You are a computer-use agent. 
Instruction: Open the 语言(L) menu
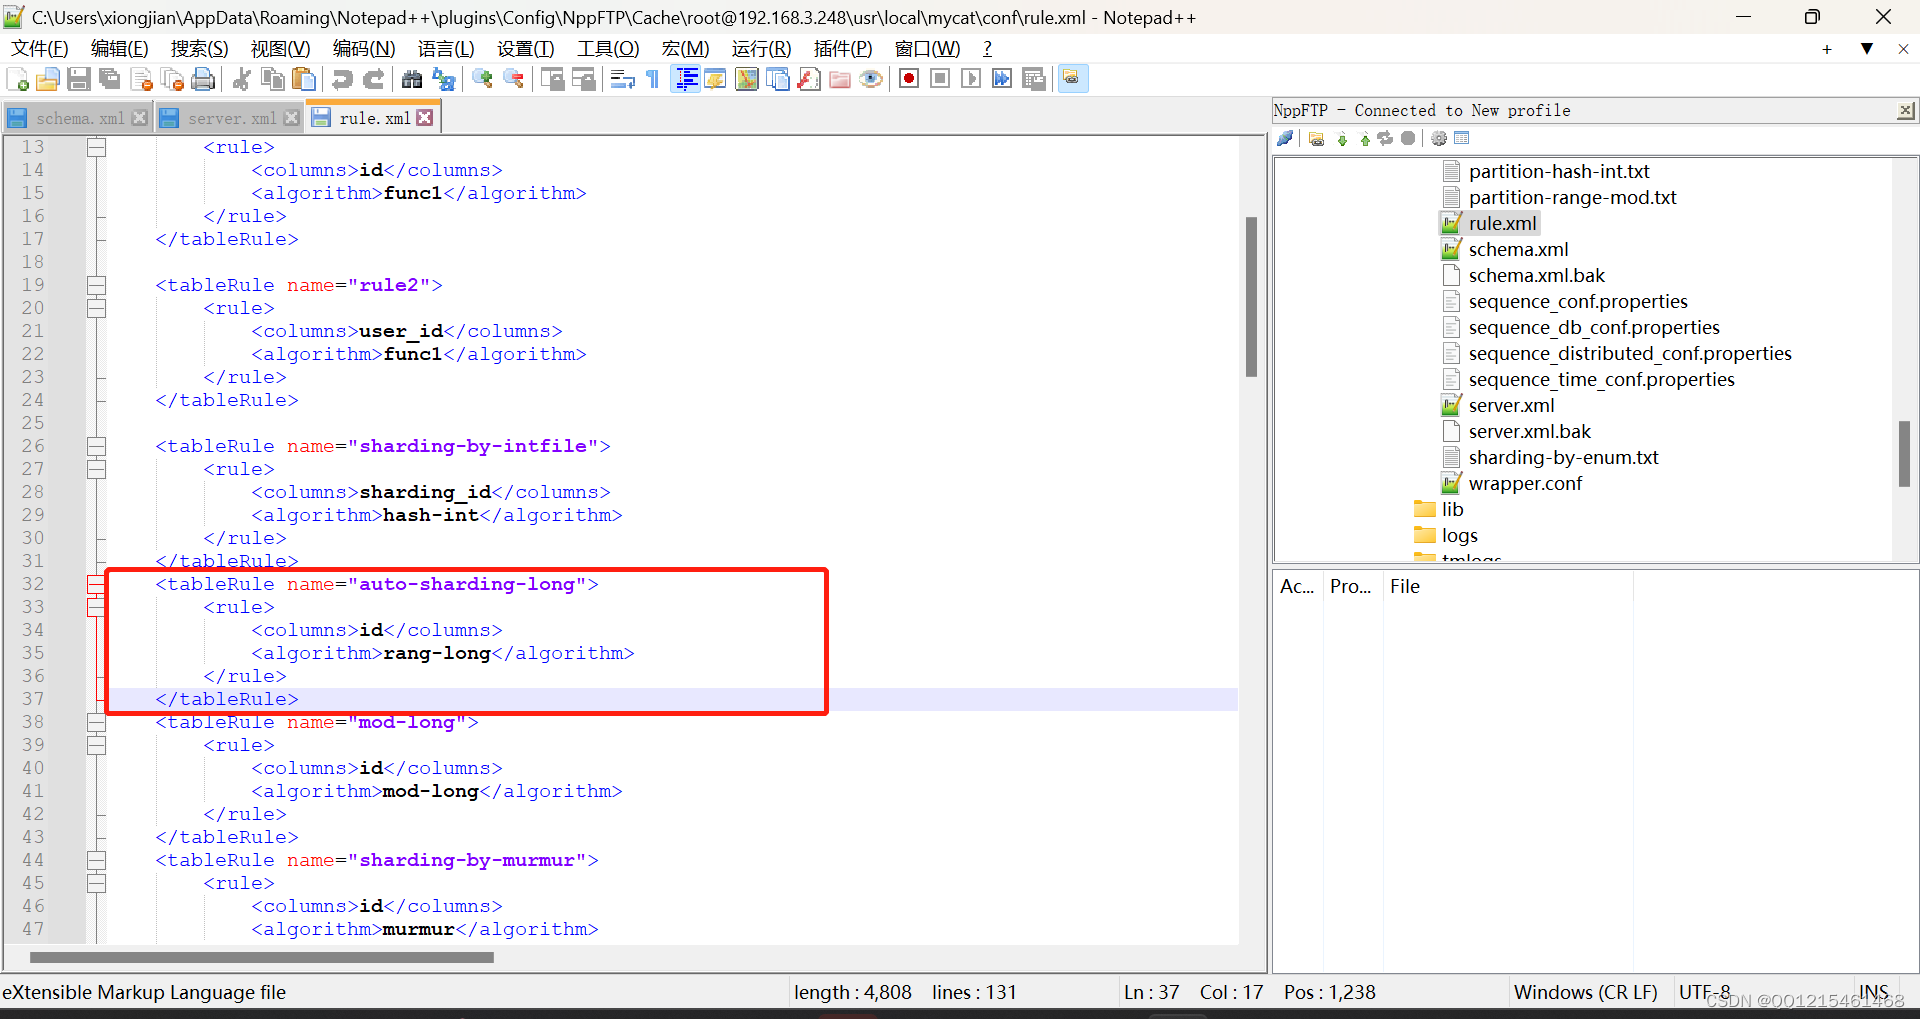446,48
